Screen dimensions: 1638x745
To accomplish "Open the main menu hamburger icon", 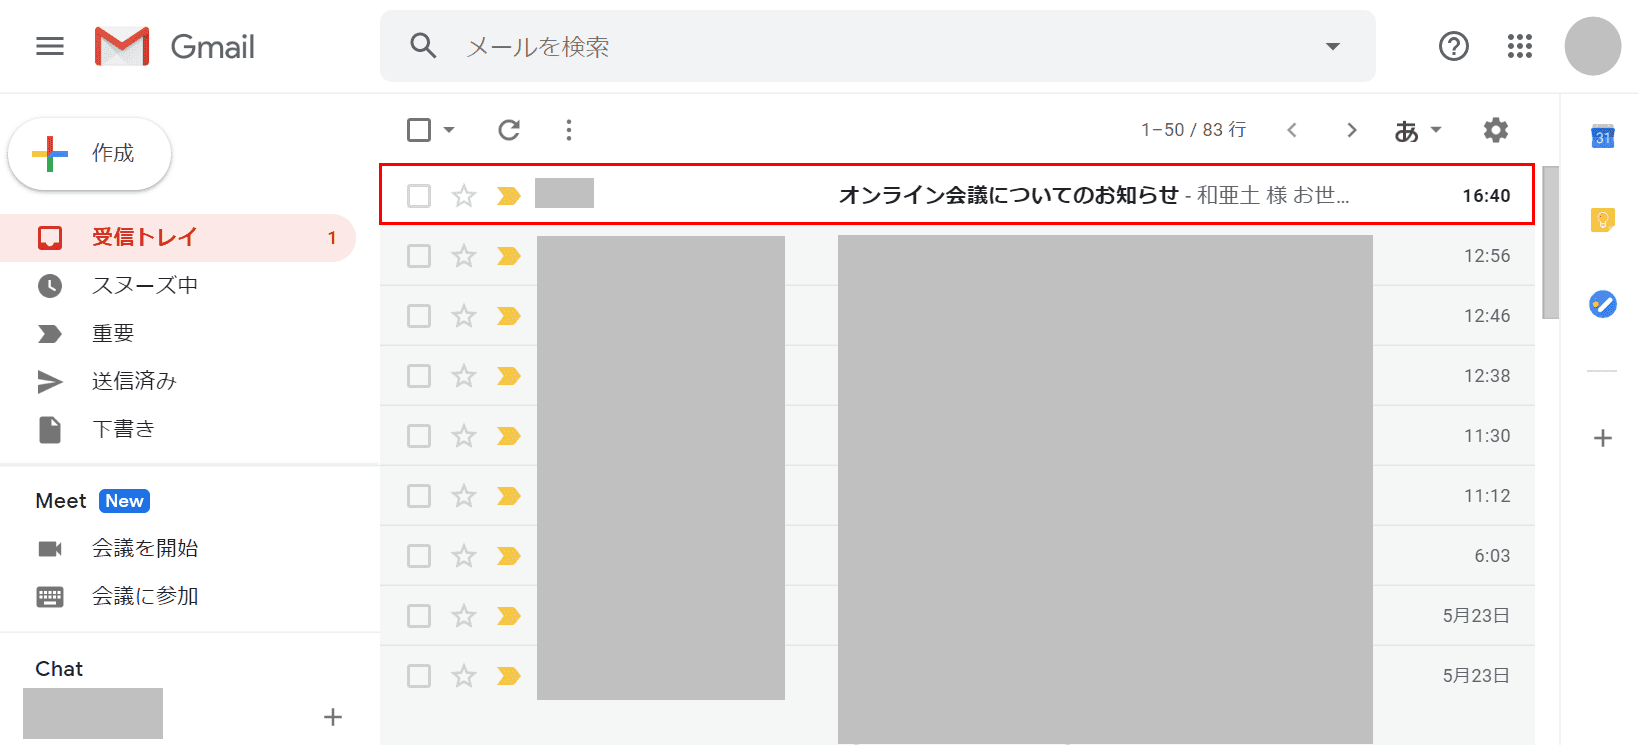I will coord(50,46).
